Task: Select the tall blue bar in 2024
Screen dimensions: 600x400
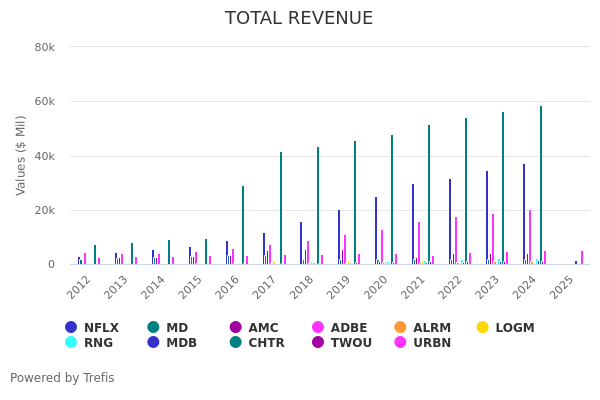Action: point(523,214)
